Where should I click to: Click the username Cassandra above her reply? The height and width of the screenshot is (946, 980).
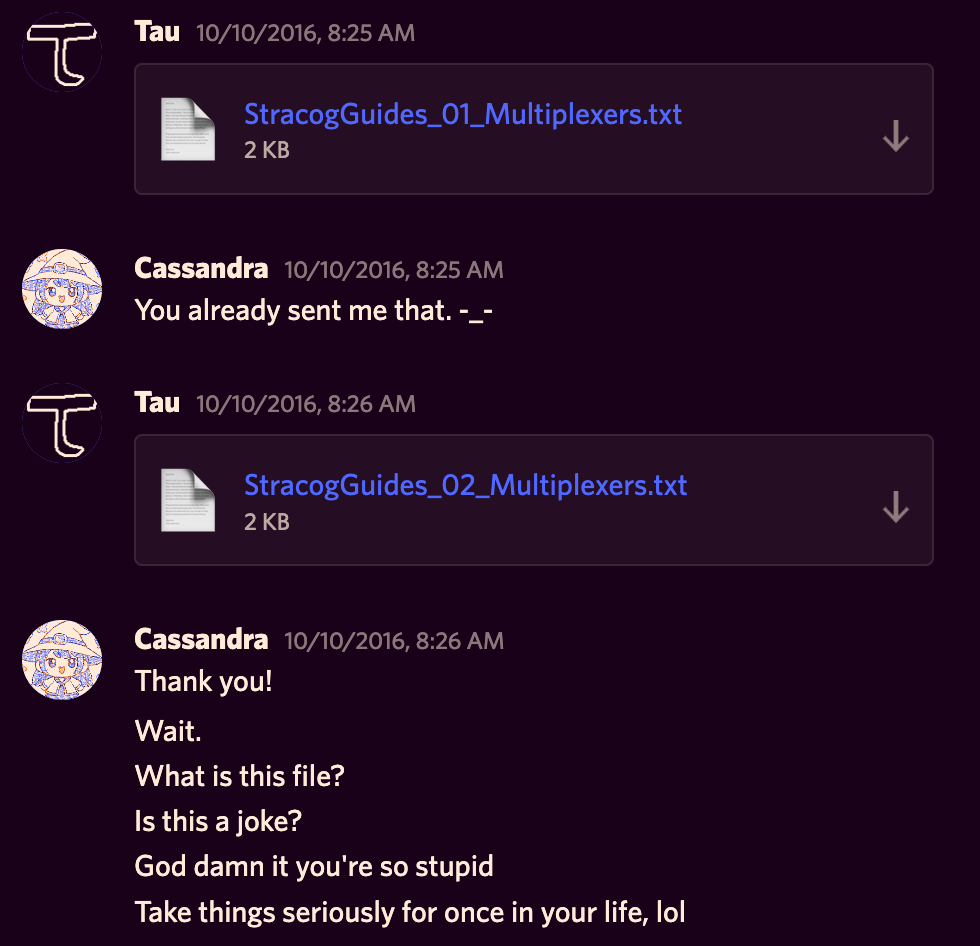[201, 269]
